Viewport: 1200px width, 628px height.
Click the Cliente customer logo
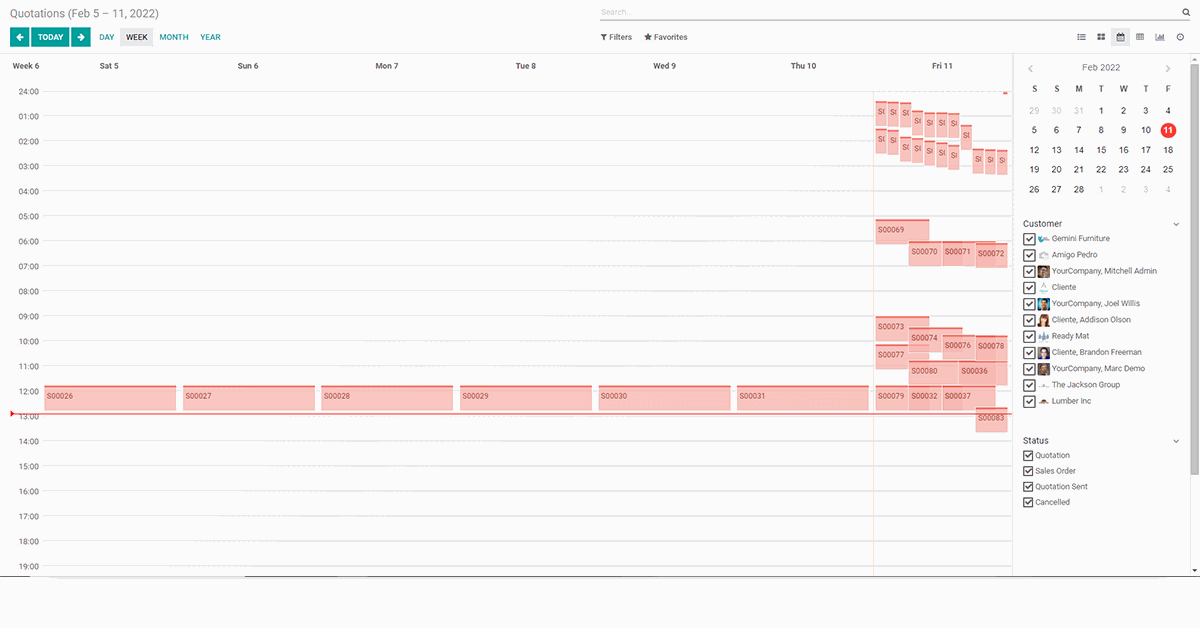pyautogui.click(x=1043, y=287)
